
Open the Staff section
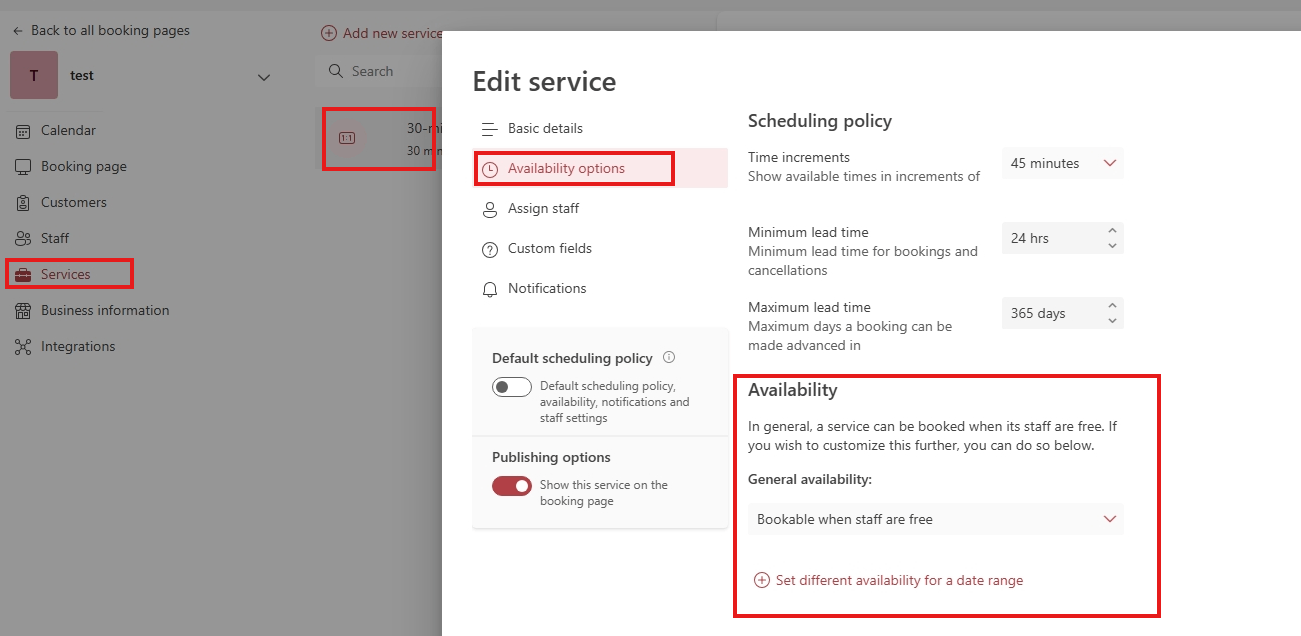(x=56, y=238)
